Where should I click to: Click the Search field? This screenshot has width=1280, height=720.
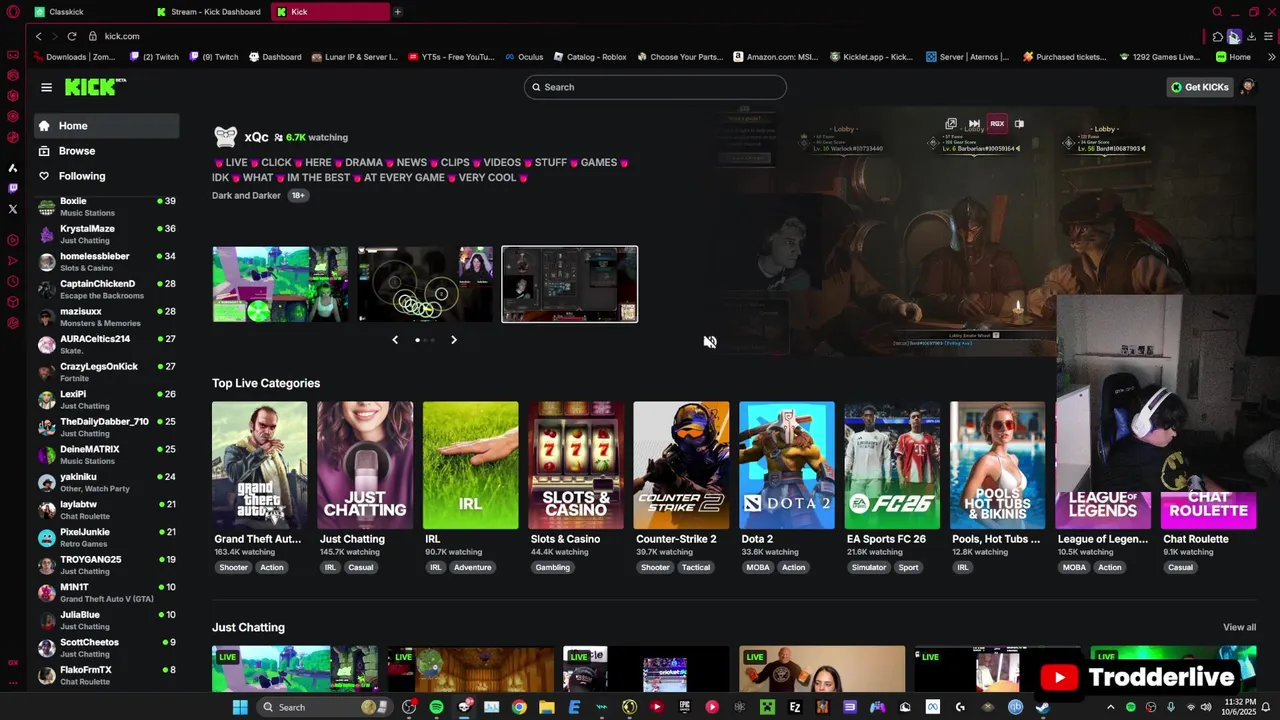tap(655, 87)
